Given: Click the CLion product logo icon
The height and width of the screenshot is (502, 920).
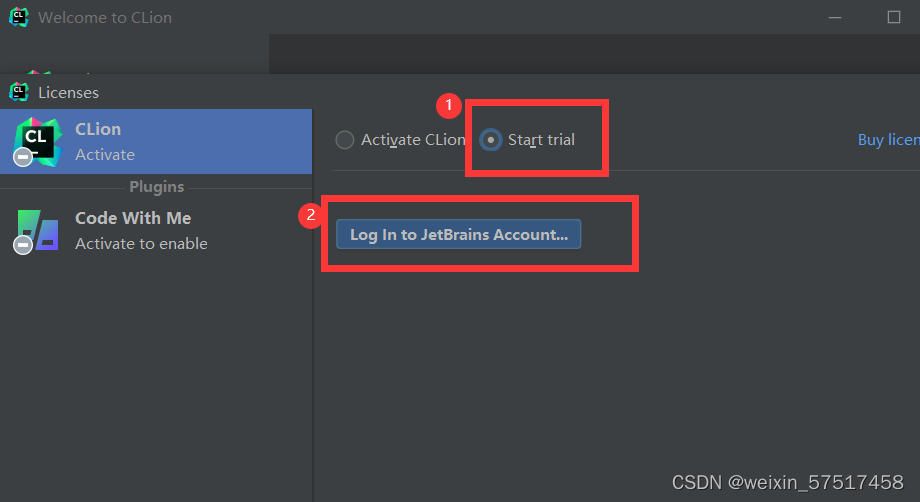Looking at the screenshot, I should pyautogui.click(x=38, y=142).
